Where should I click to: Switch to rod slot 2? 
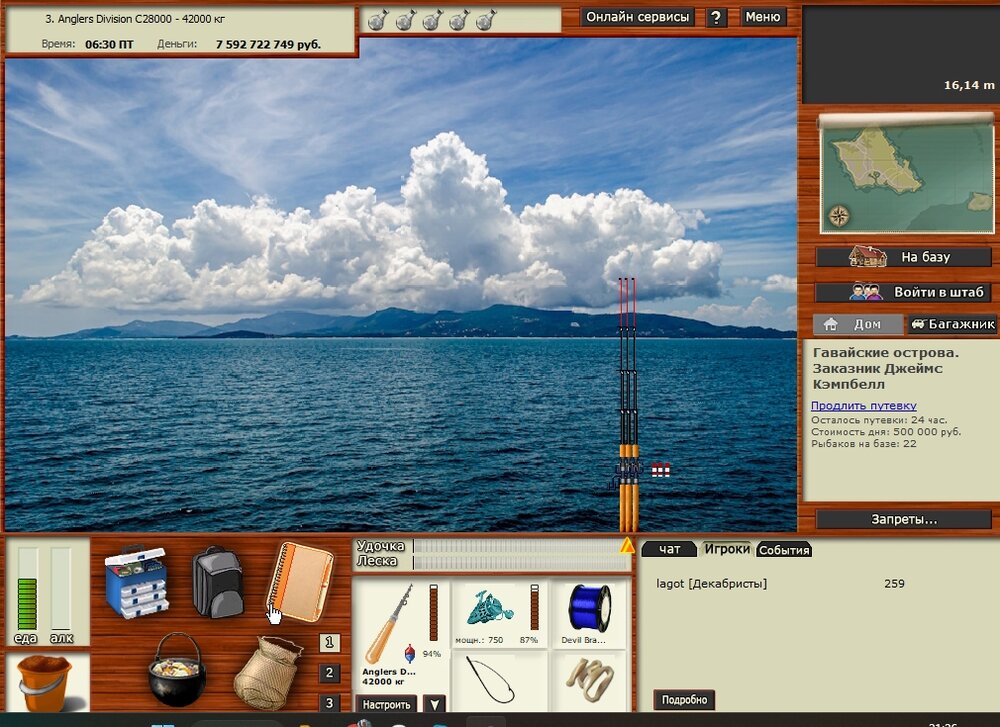tap(329, 672)
